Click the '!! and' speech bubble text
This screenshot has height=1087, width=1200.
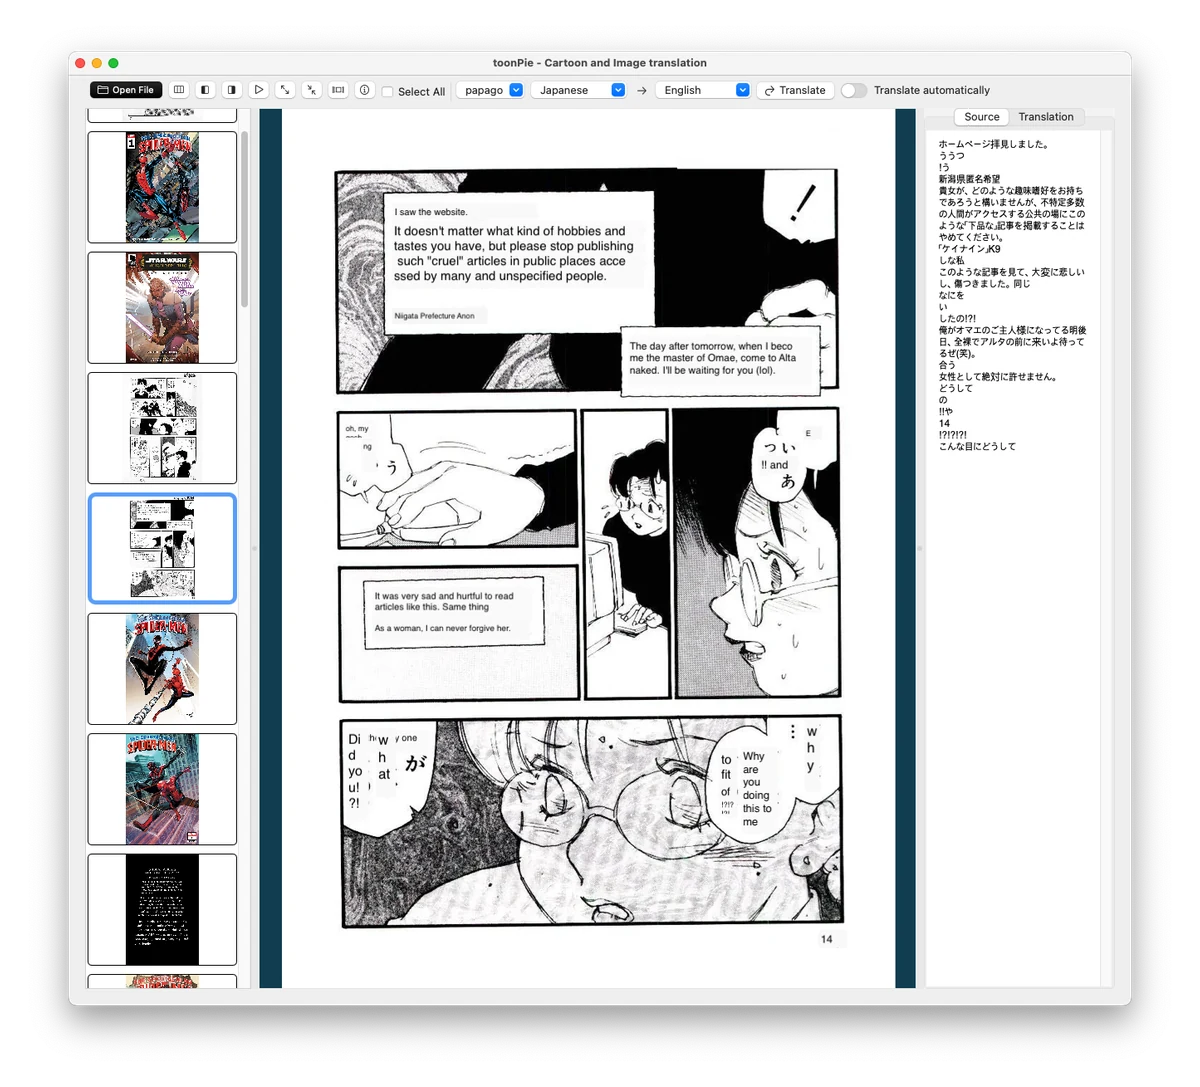(x=775, y=465)
